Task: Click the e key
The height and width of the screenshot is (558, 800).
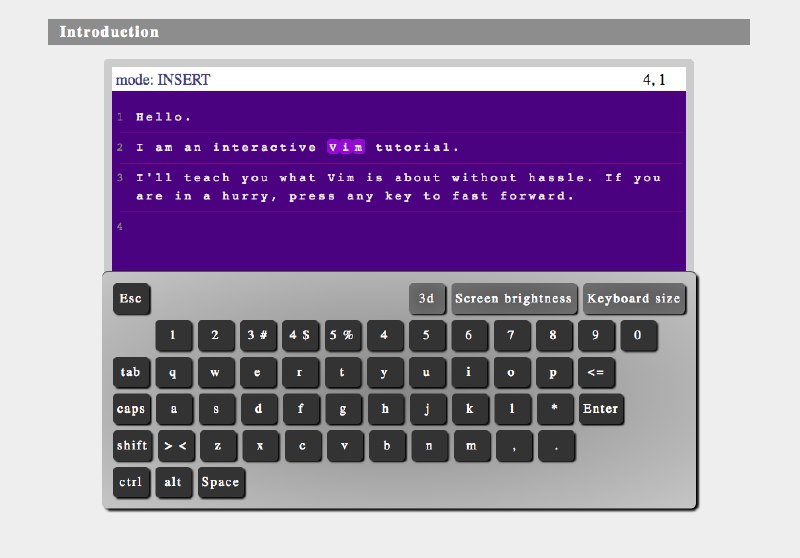Action: pos(258,372)
